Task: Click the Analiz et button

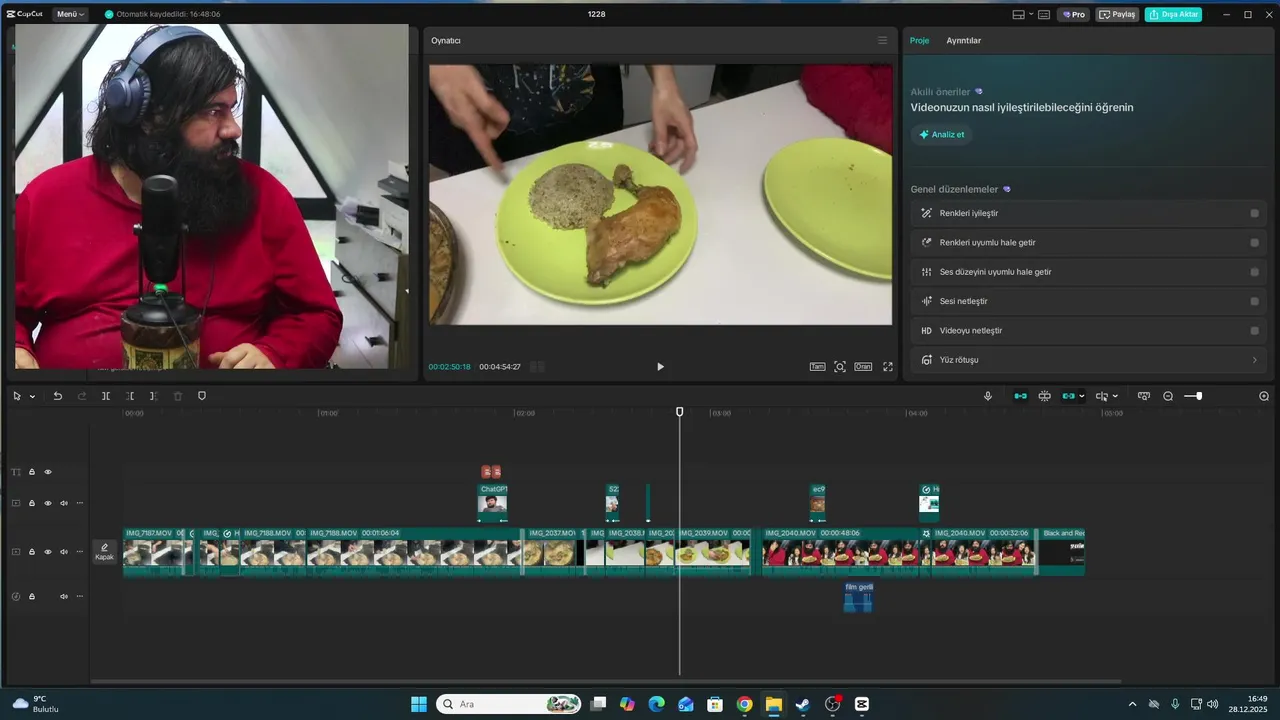Action: (x=941, y=134)
